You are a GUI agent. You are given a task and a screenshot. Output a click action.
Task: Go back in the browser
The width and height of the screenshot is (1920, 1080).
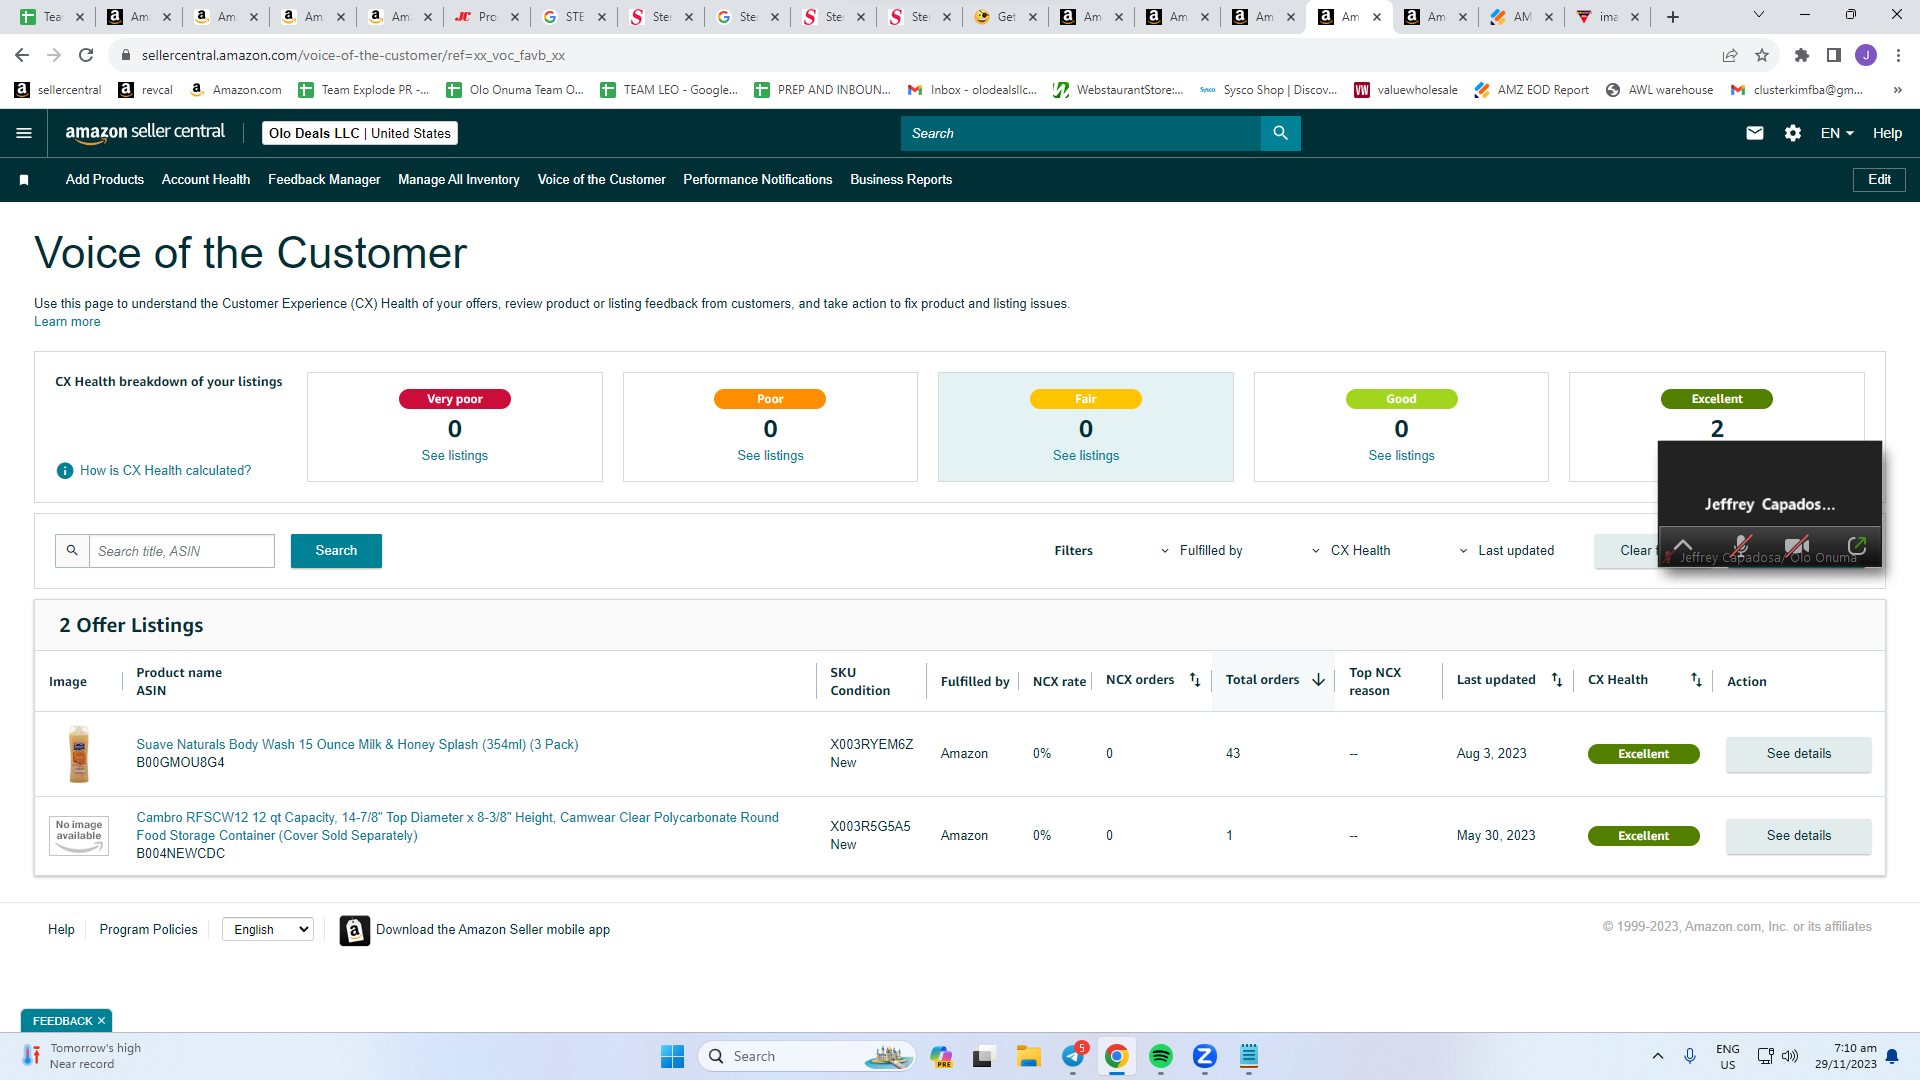point(22,55)
